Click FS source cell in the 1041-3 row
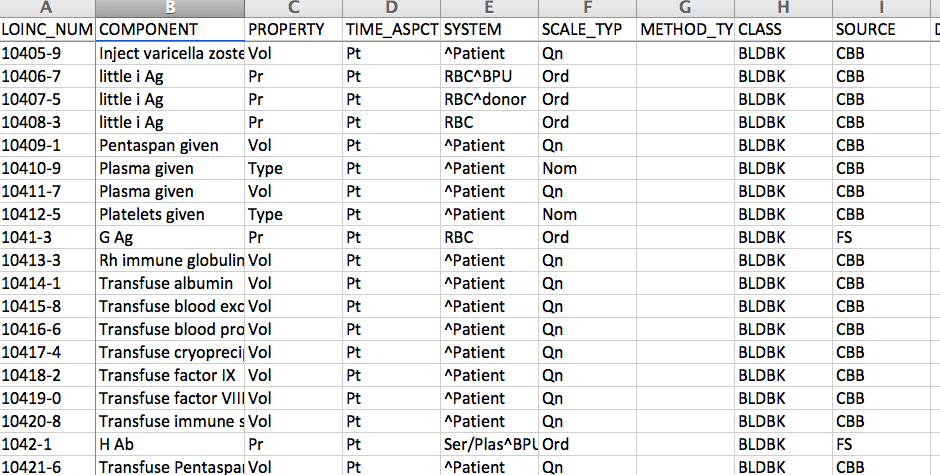This screenshot has height=475, width=940. coord(881,238)
